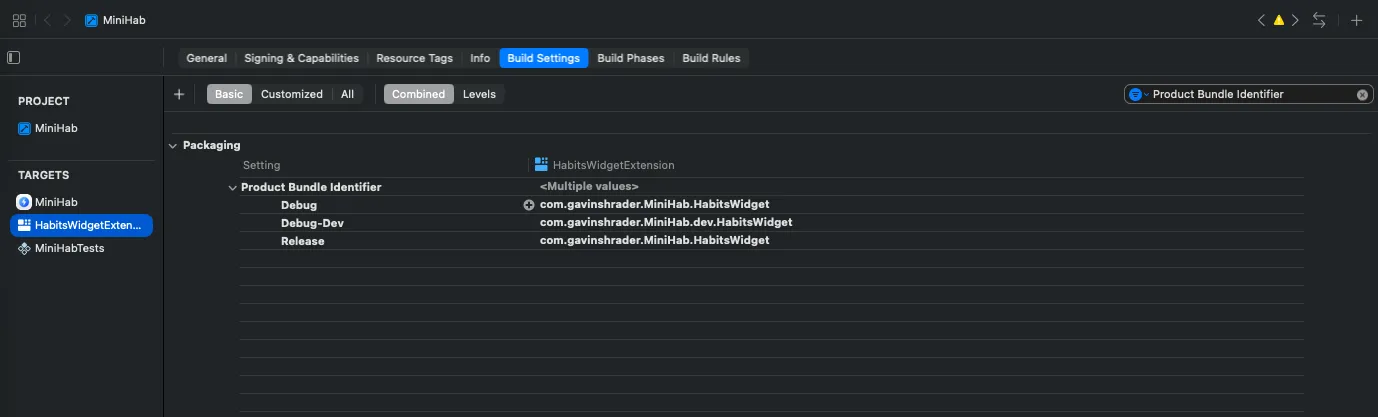Open the related items grid menu
This screenshot has width=1378, height=417.
coord(19,20)
